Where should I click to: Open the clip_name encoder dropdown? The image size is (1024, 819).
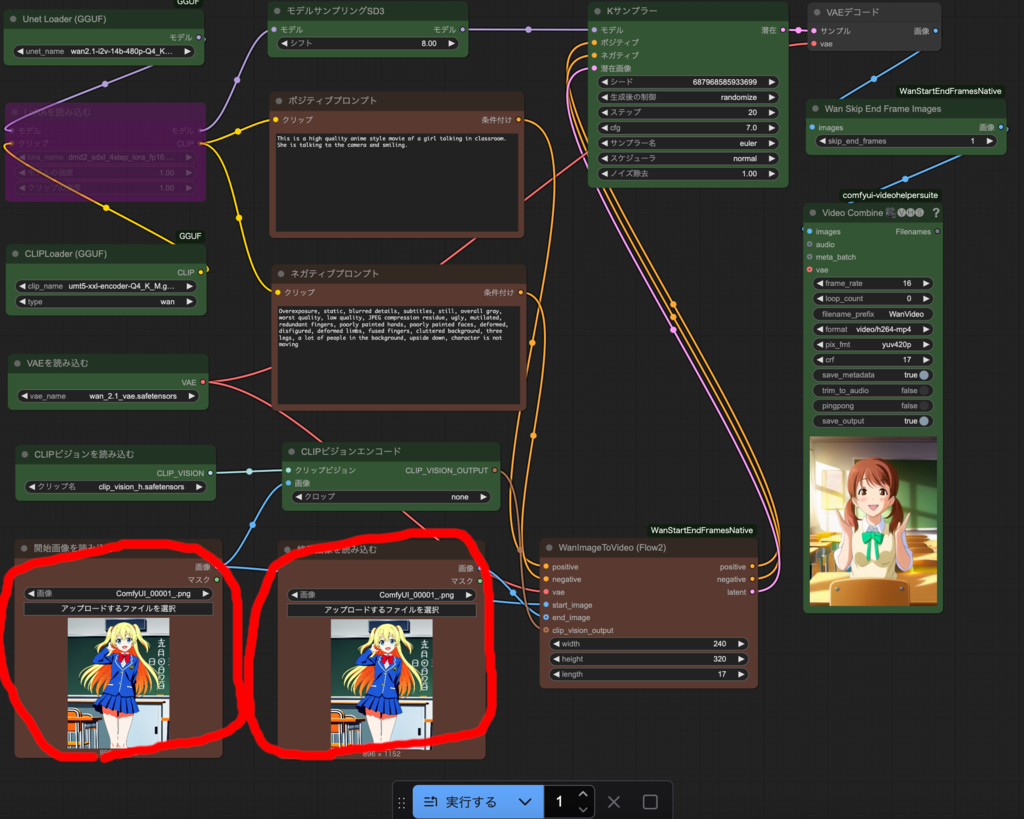pyautogui.click(x=106, y=286)
